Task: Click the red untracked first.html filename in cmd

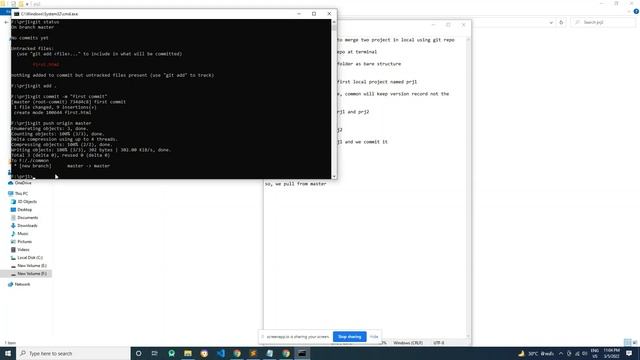Action: pyautogui.click(x=46, y=64)
